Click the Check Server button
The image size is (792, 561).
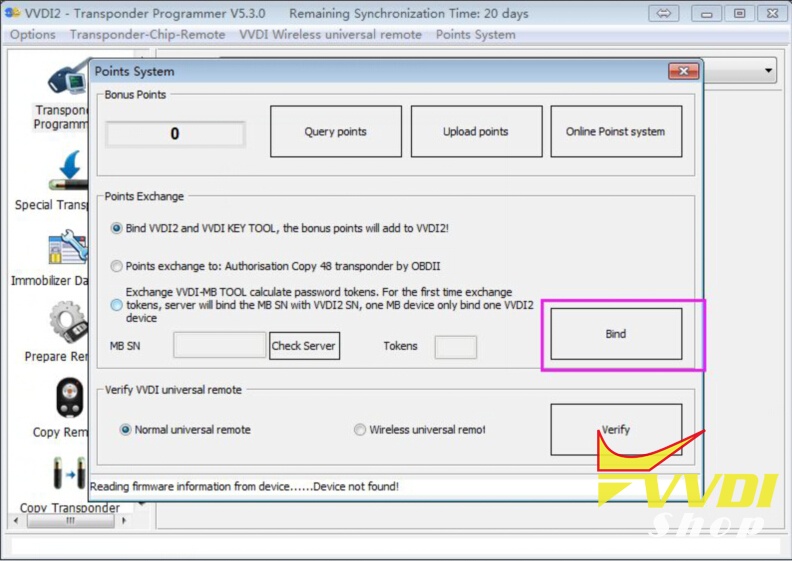pyautogui.click(x=304, y=346)
